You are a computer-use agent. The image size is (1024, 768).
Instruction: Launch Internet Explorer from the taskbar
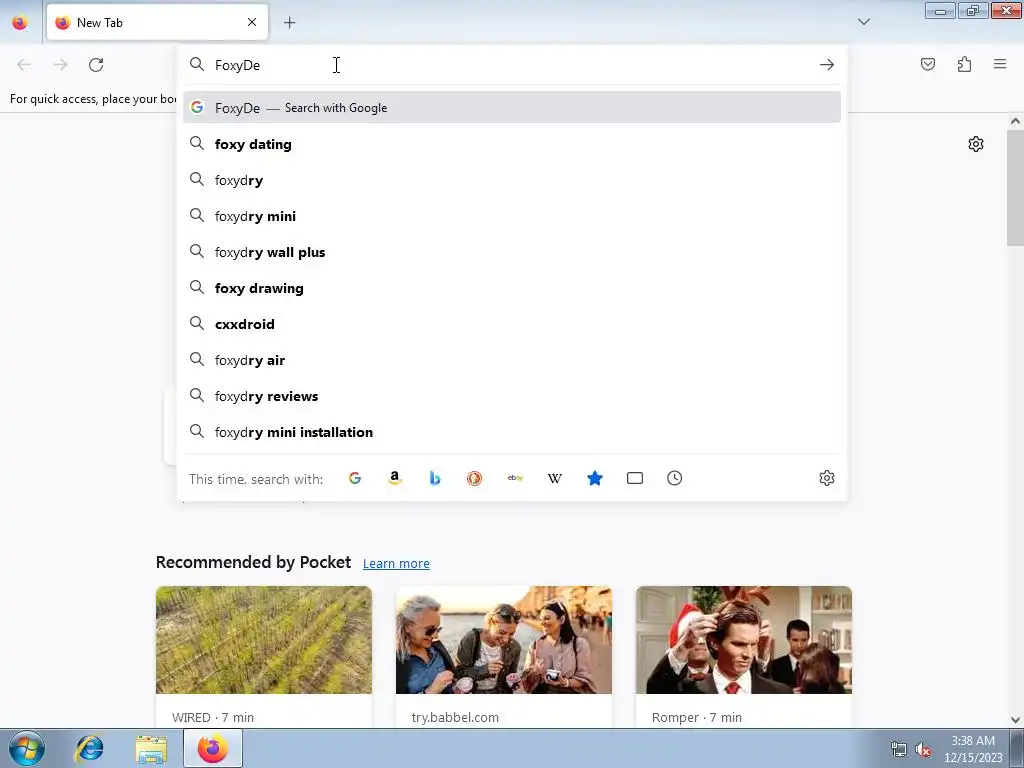89,748
